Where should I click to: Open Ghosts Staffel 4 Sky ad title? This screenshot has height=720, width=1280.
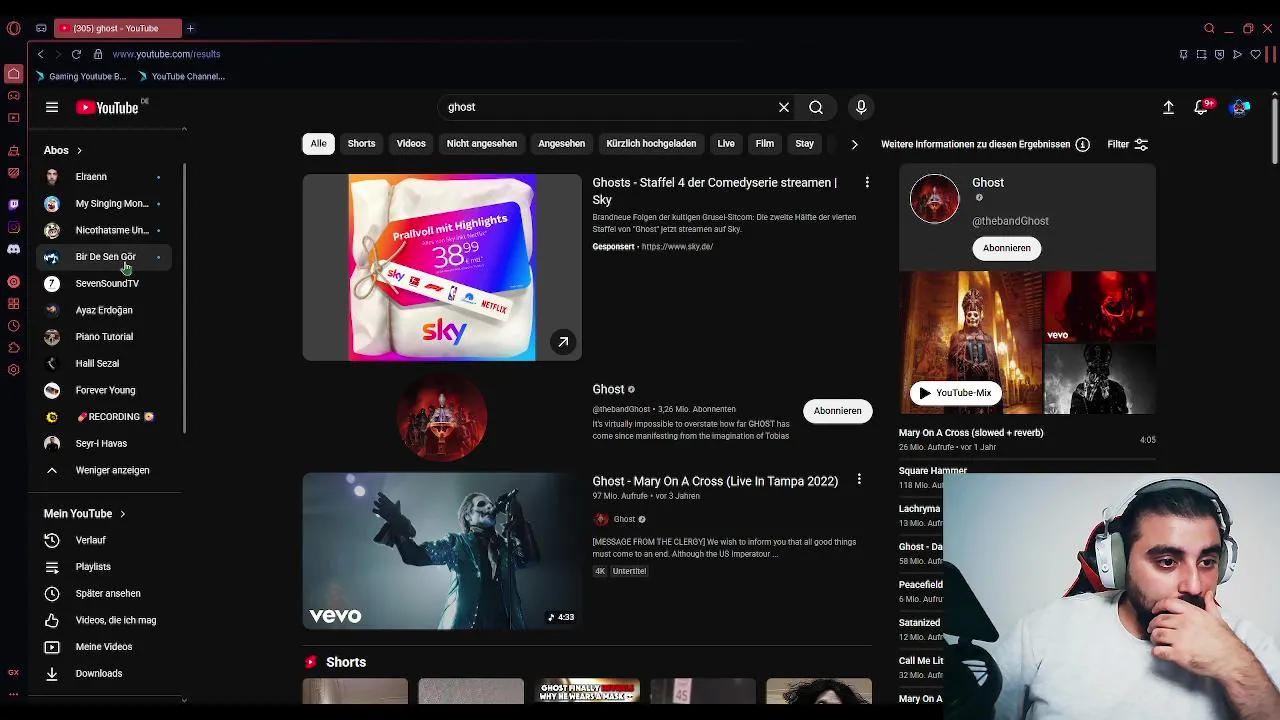coord(714,191)
